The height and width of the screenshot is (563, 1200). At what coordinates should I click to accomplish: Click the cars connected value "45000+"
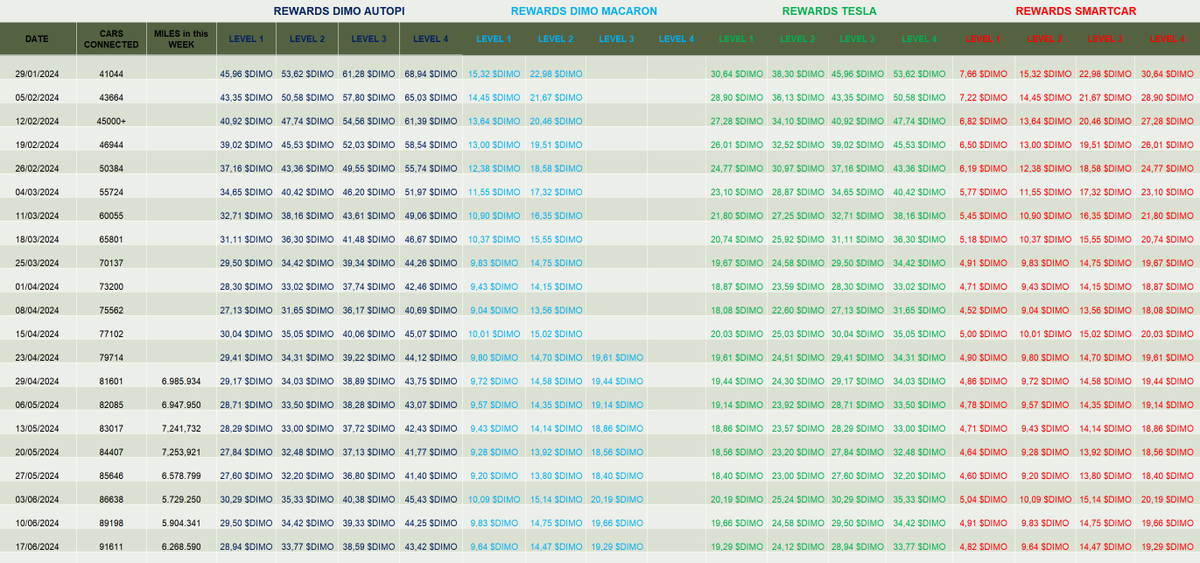tap(112, 122)
